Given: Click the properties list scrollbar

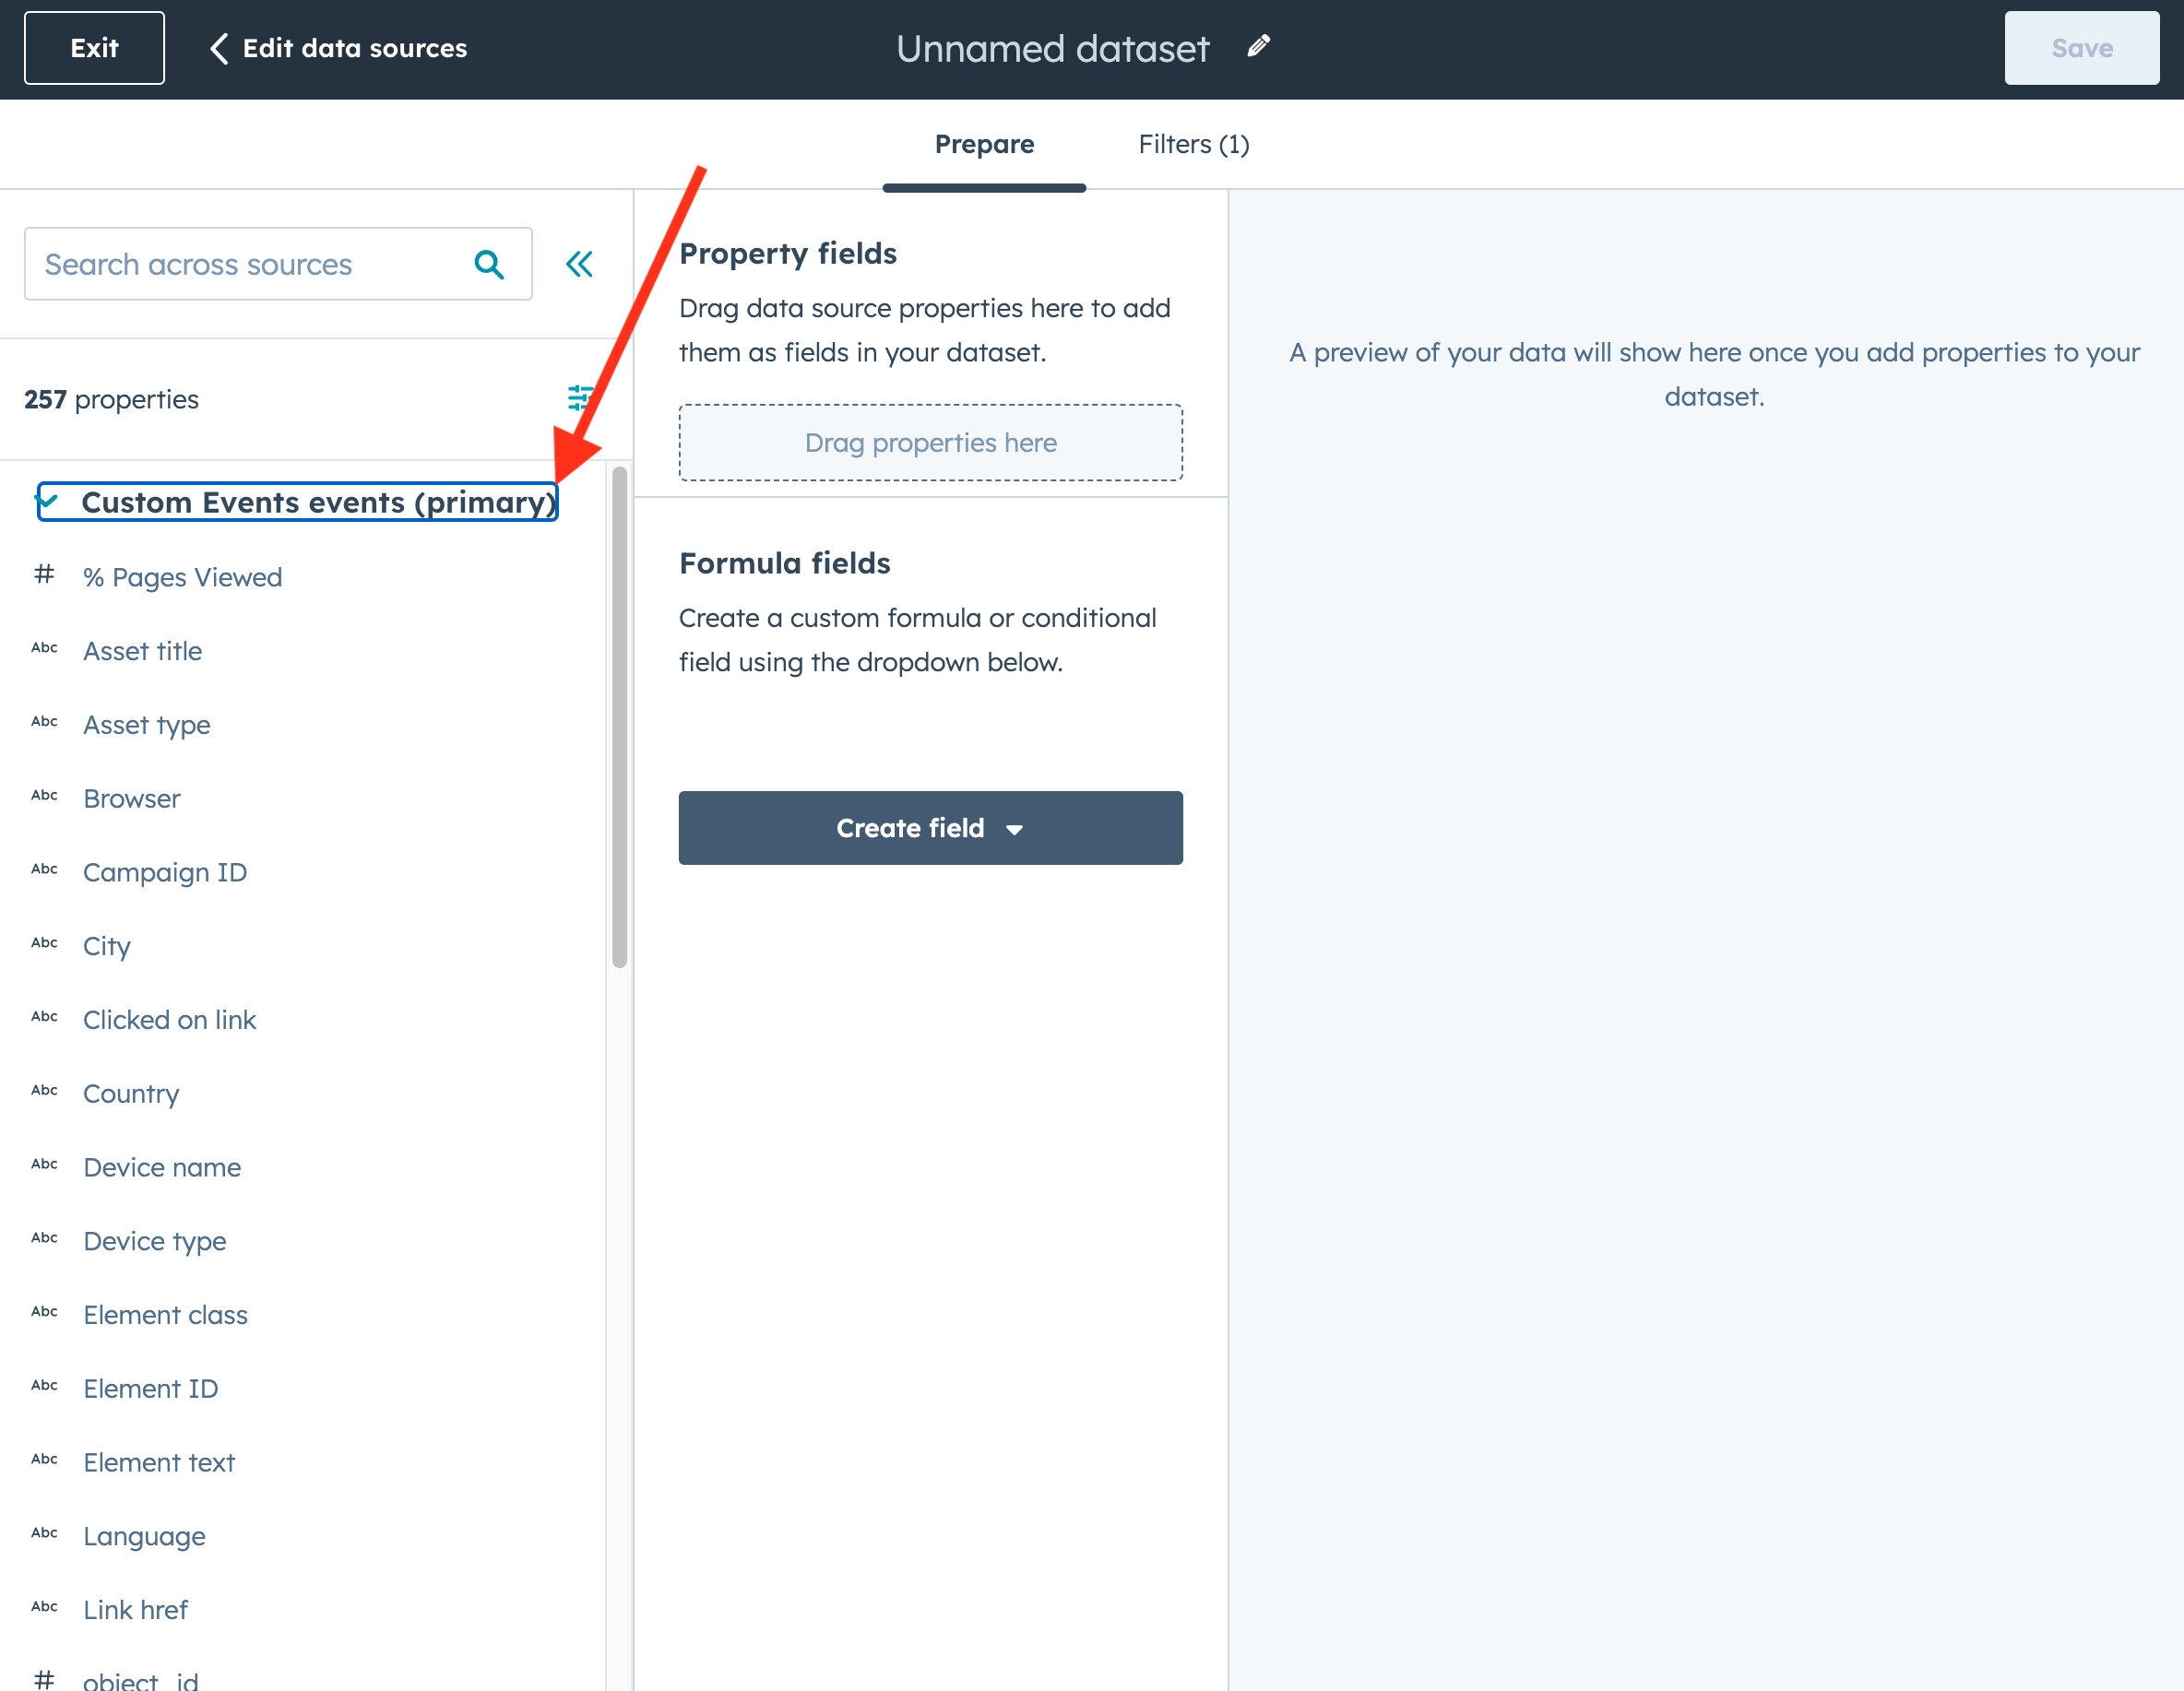Looking at the screenshot, I should coord(619,717).
